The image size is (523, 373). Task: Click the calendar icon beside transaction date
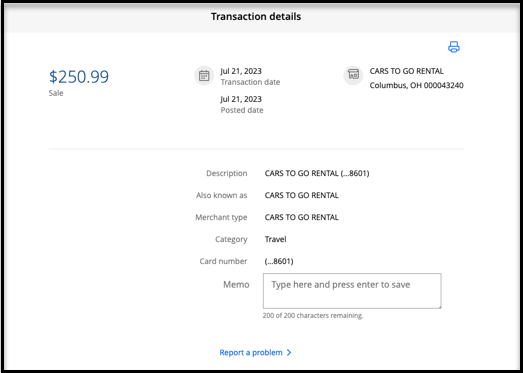coord(204,76)
